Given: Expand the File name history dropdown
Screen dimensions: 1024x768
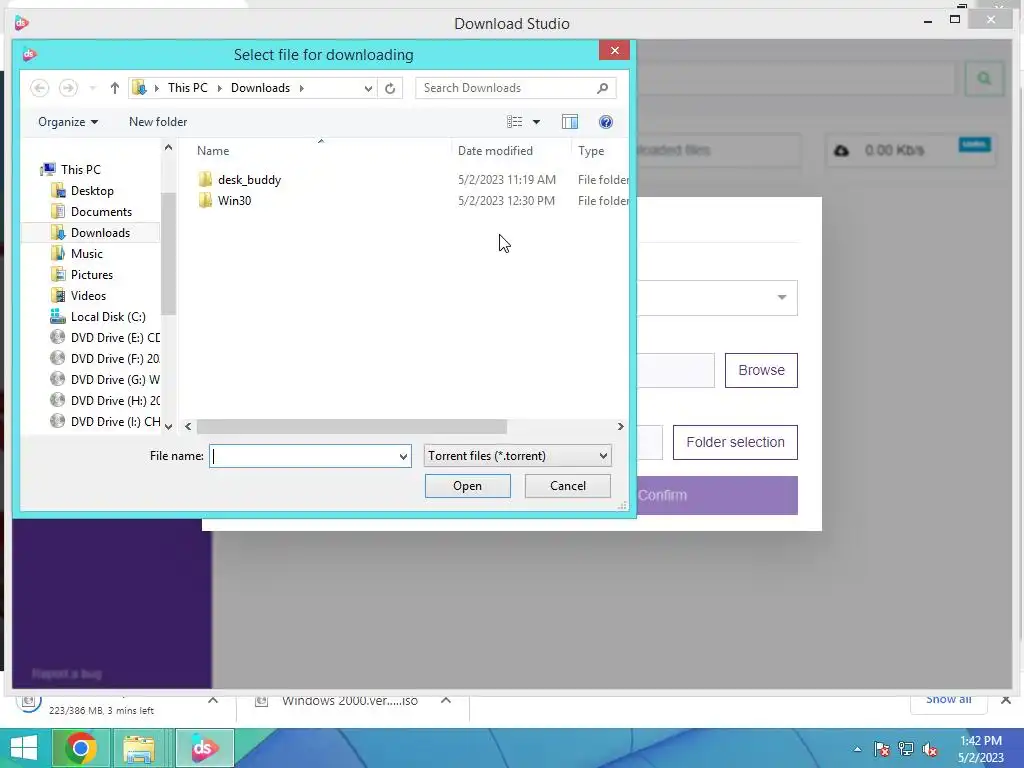Looking at the screenshot, I should (403, 456).
